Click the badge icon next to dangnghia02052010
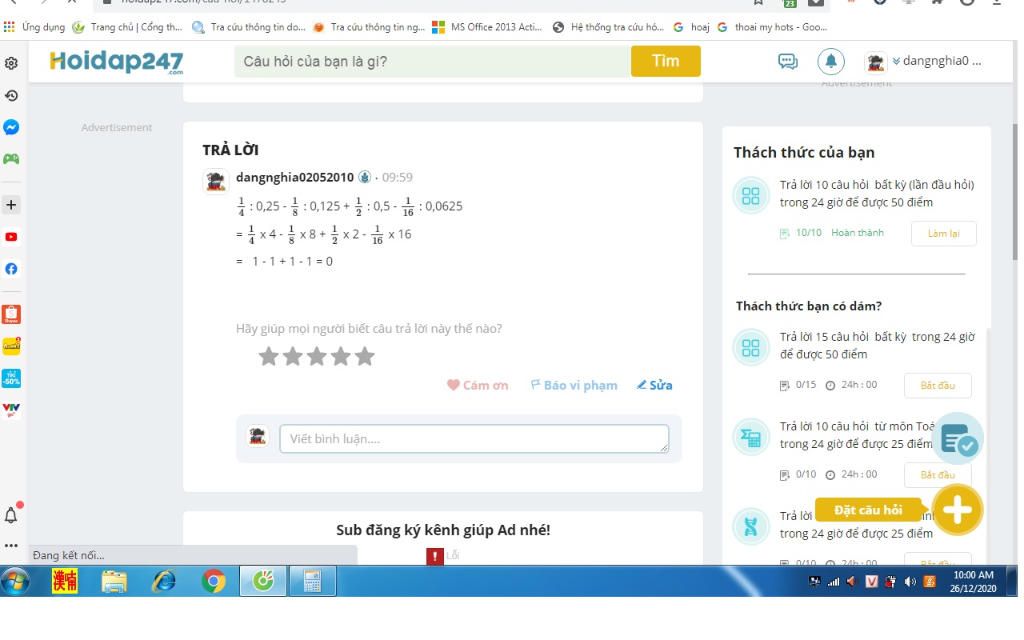 tap(364, 177)
